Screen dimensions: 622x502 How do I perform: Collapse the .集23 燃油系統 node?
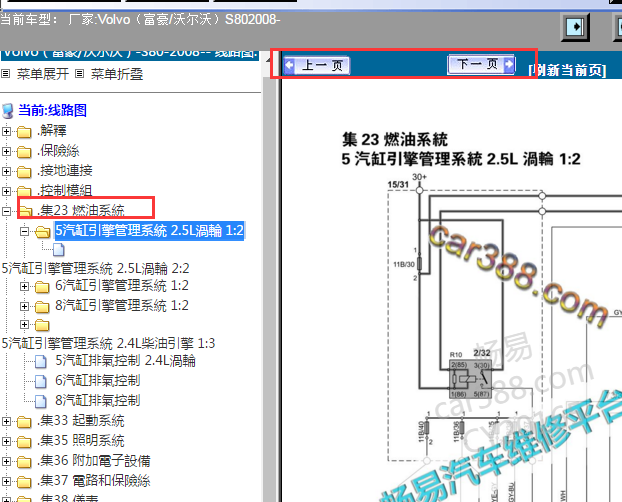[6, 211]
